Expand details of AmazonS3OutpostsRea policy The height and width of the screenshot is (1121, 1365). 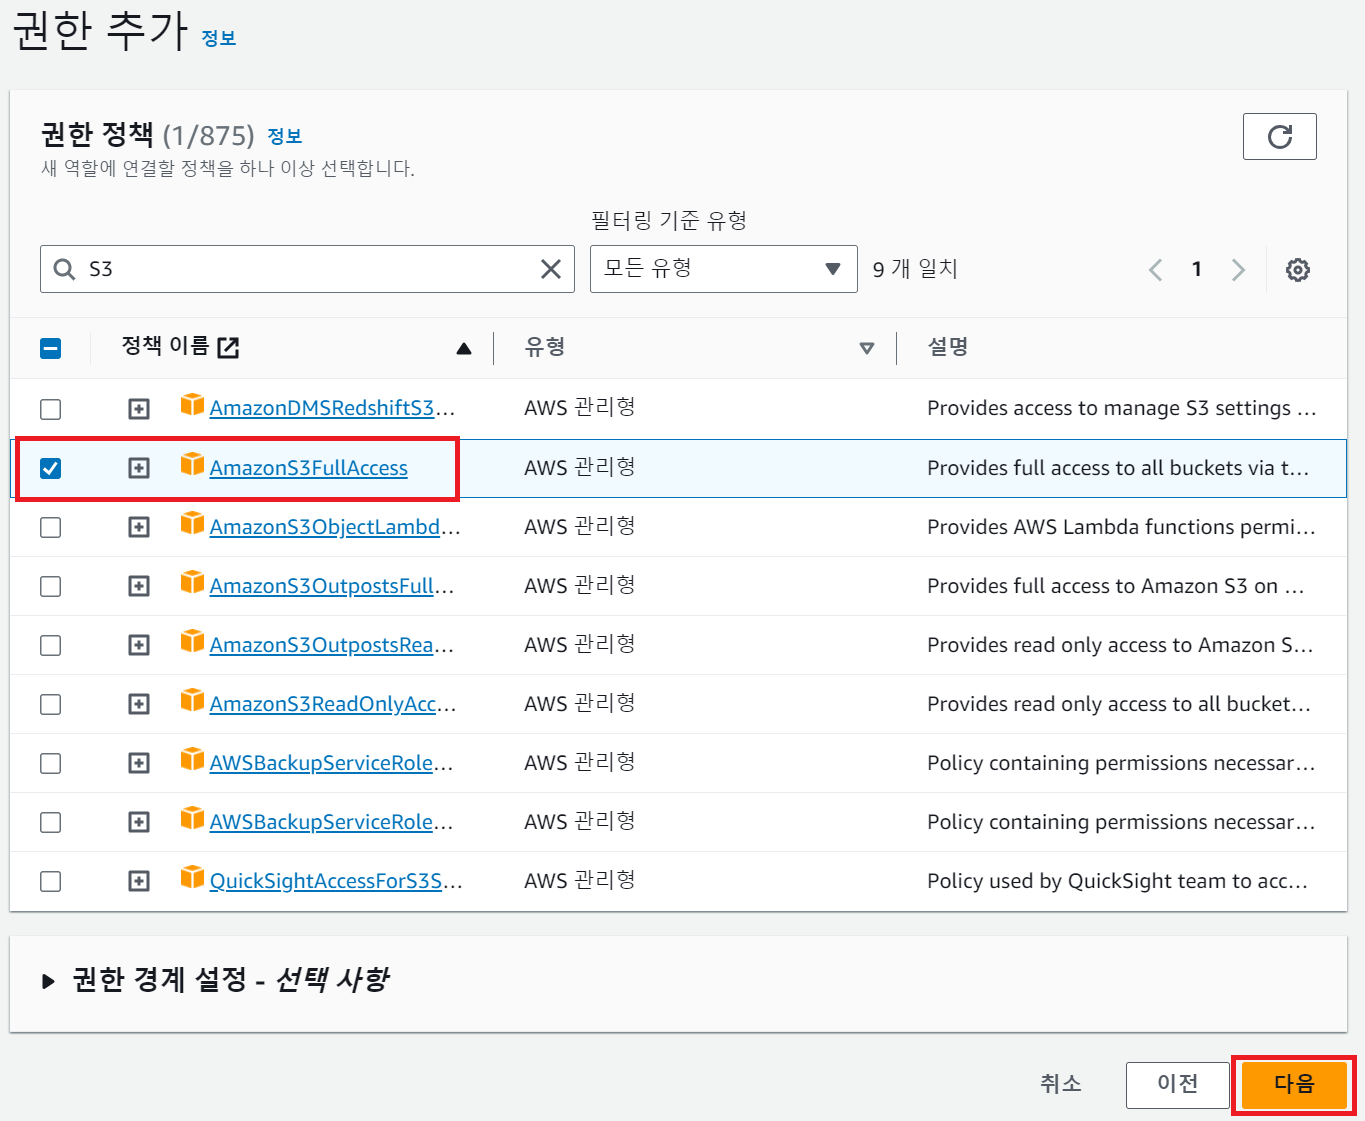click(x=139, y=645)
